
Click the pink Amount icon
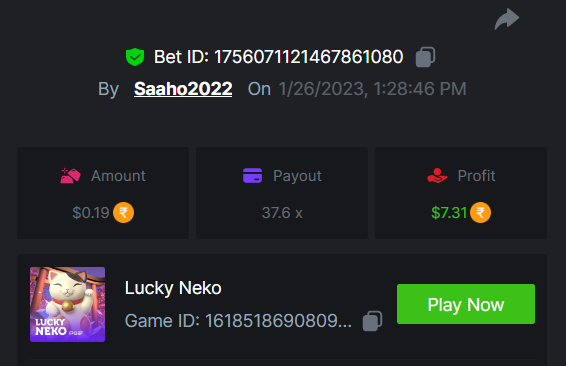[70, 176]
